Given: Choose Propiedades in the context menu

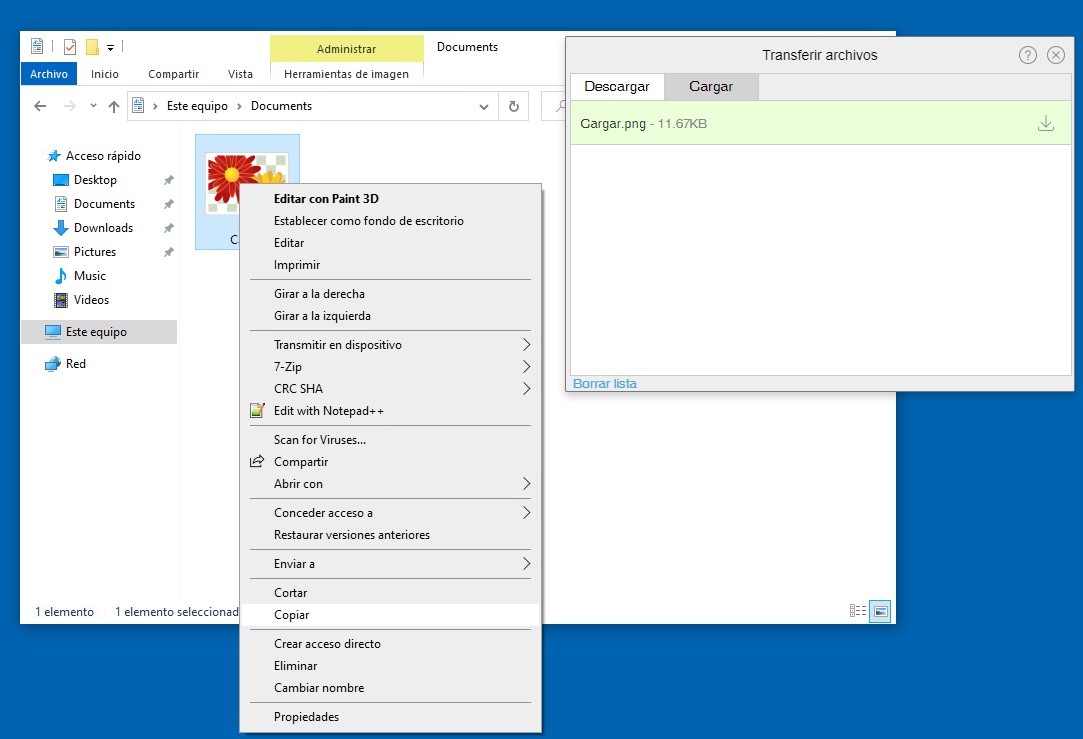Looking at the screenshot, I should 306,717.
